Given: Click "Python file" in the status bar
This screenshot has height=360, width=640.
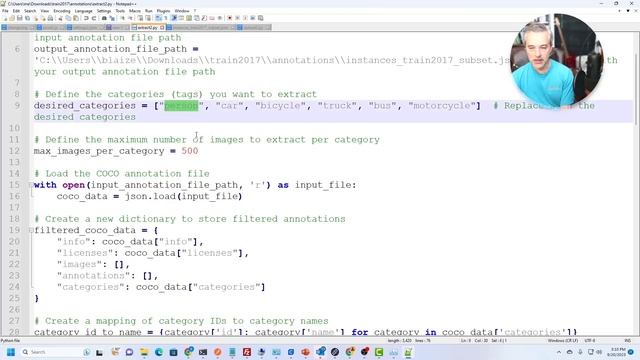Looking at the screenshot, I should tap(10, 340).
